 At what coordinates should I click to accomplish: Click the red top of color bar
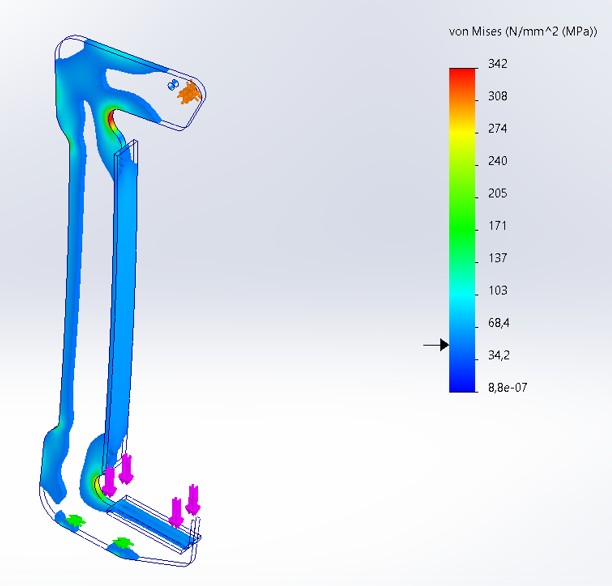coord(463,74)
